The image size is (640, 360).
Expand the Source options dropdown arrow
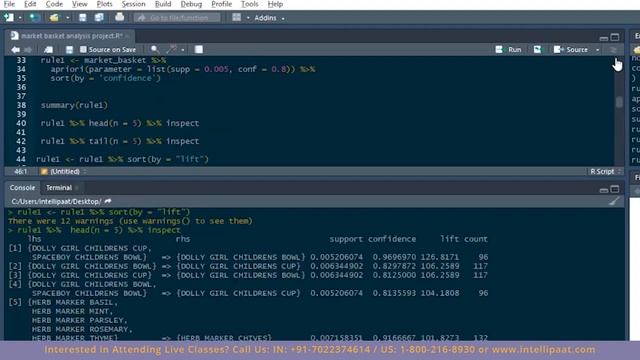point(598,50)
